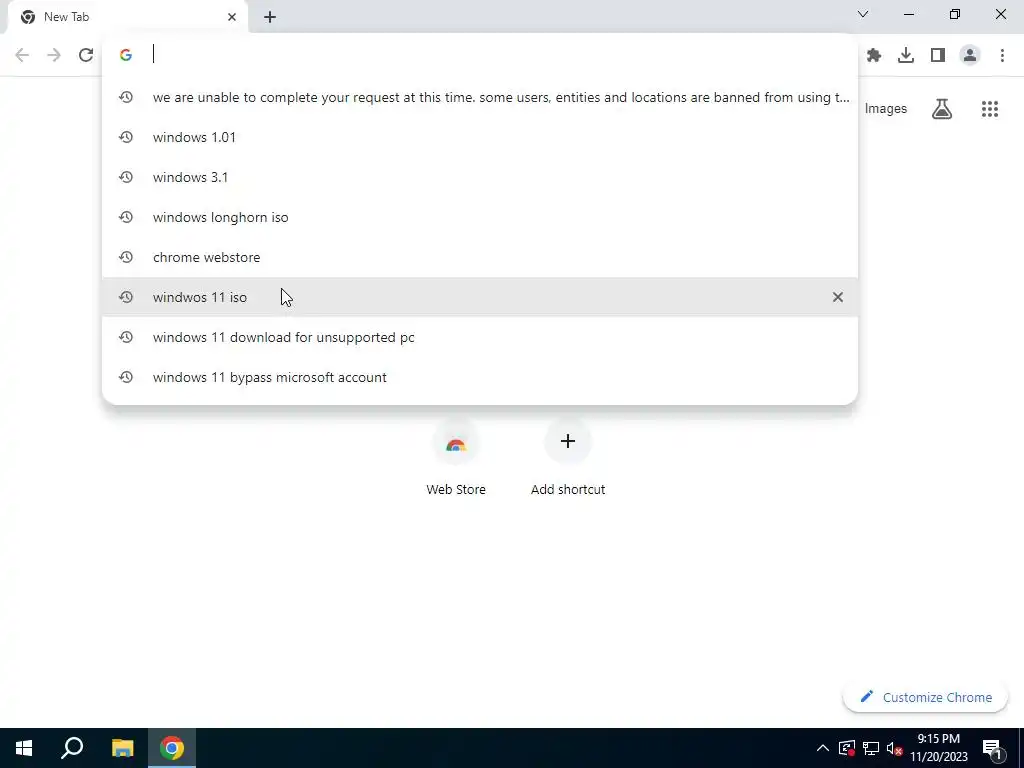Show hidden system tray icons
Viewport: 1024px width, 768px height.
tap(823, 748)
